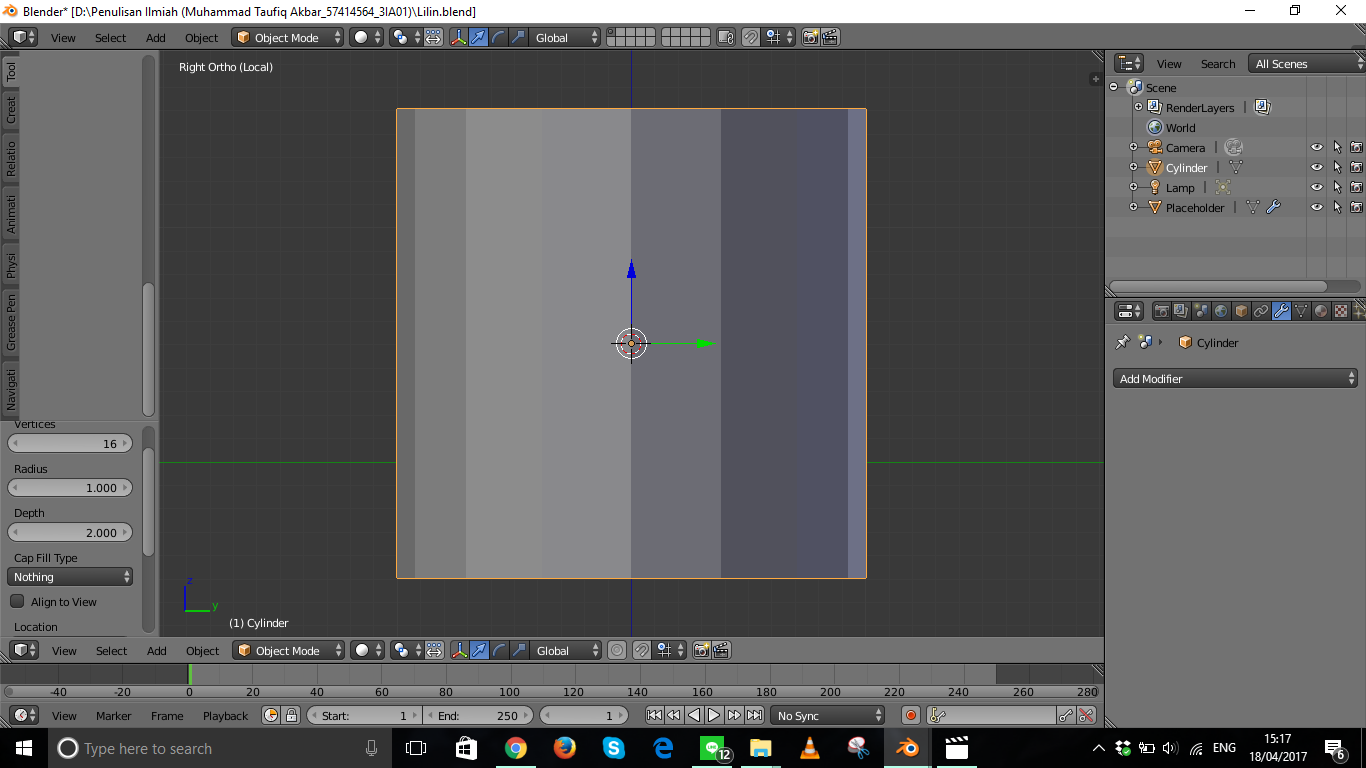The image size is (1366, 768).
Task: Play the animation in reverse
Action: tap(694, 715)
